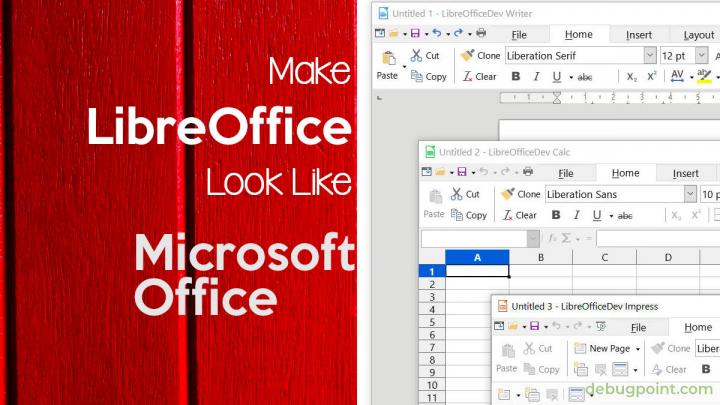The image size is (720, 405).
Task: Select the Home tab in Calc
Action: click(x=625, y=173)
